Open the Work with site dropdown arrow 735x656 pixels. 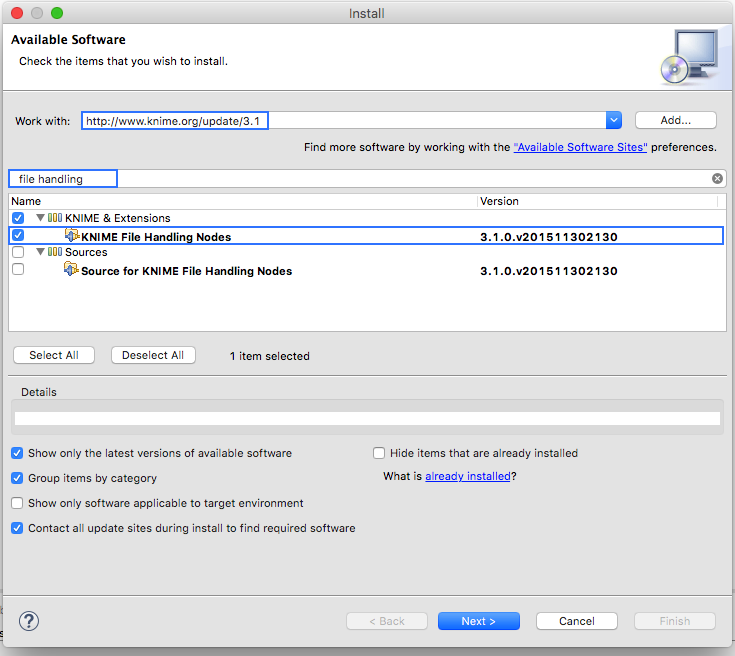coord(614,121)
